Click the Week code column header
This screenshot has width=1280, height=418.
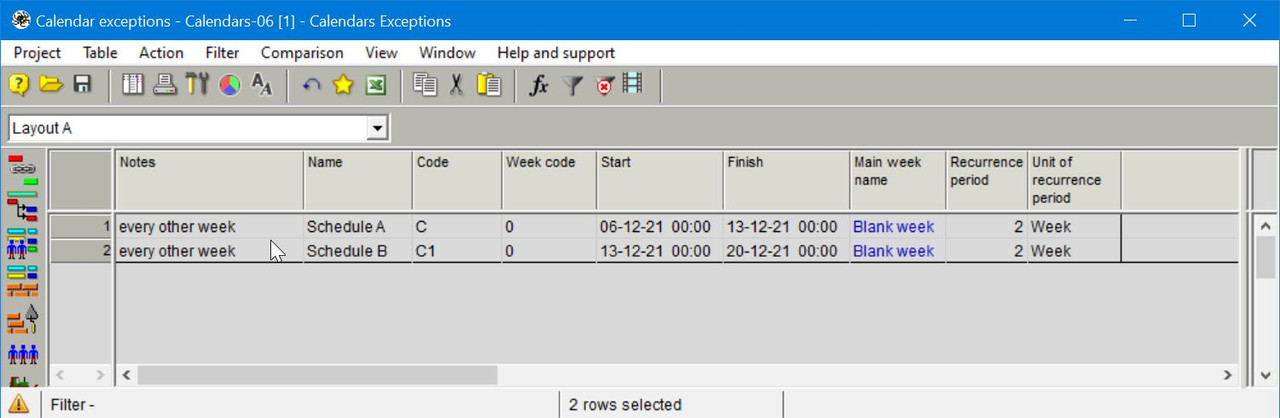point(549,180)
